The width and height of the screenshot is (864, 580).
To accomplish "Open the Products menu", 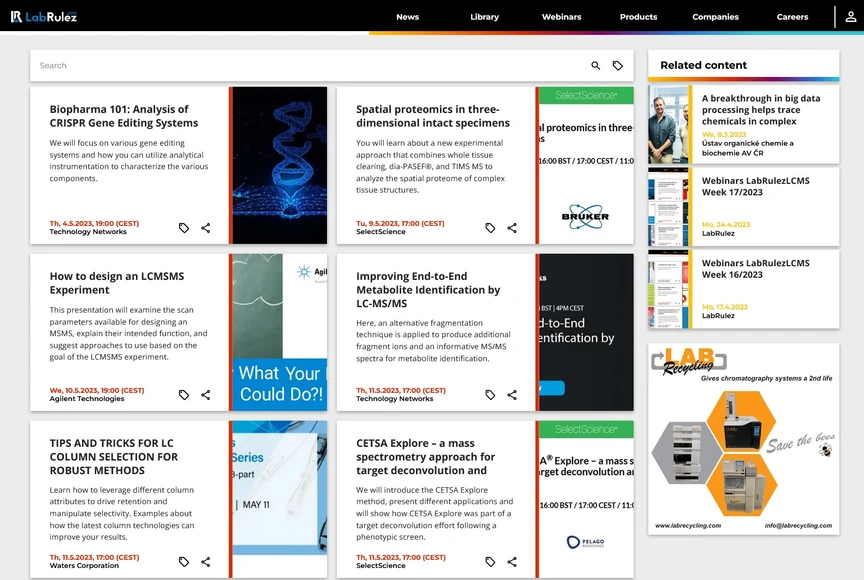I will 639,17.
